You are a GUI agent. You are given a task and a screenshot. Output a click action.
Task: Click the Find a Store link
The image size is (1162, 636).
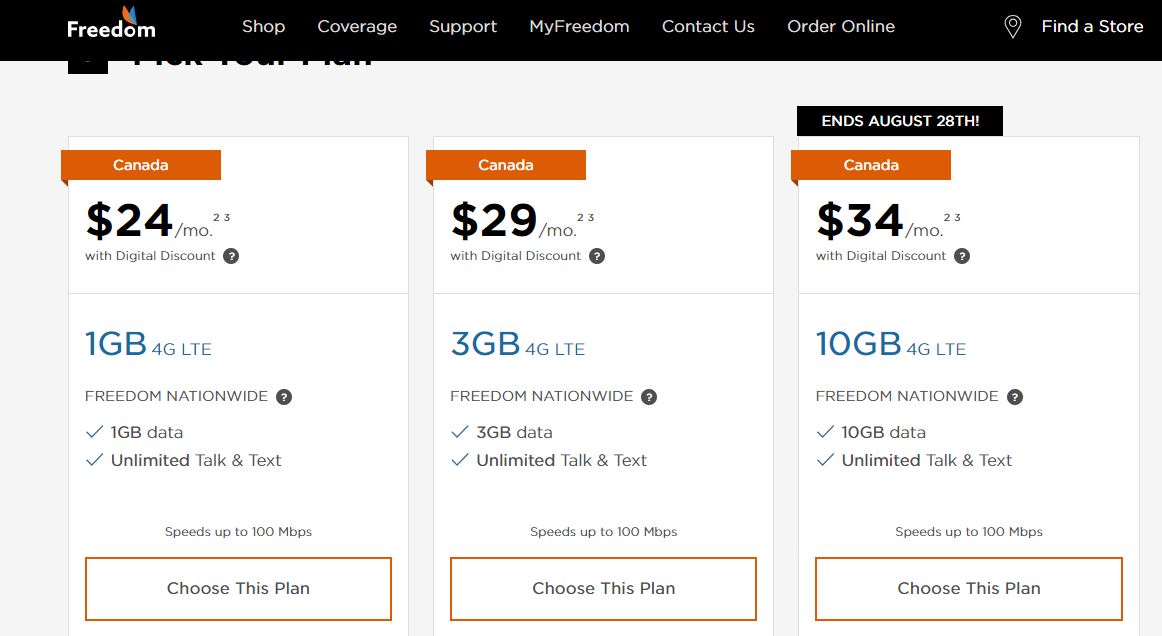pyautogui.click(x=1091, y=26)
